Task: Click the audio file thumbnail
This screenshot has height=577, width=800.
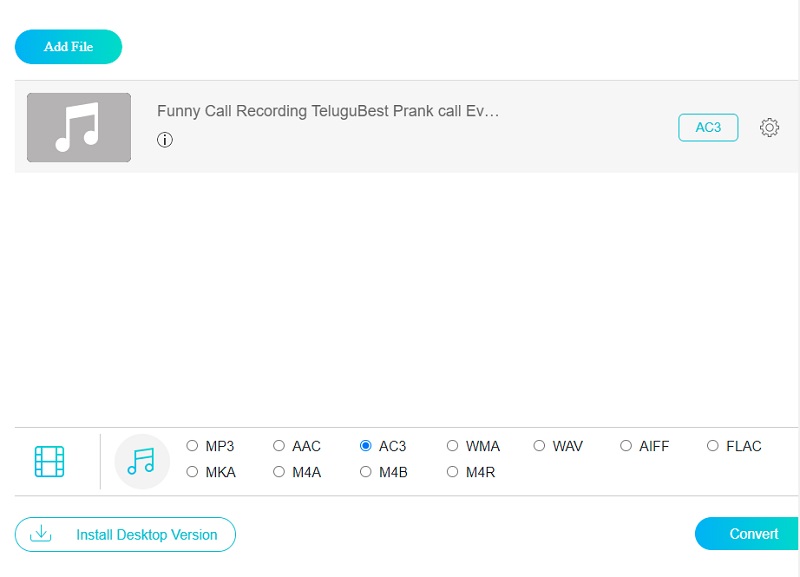Action: pos(79,127)
